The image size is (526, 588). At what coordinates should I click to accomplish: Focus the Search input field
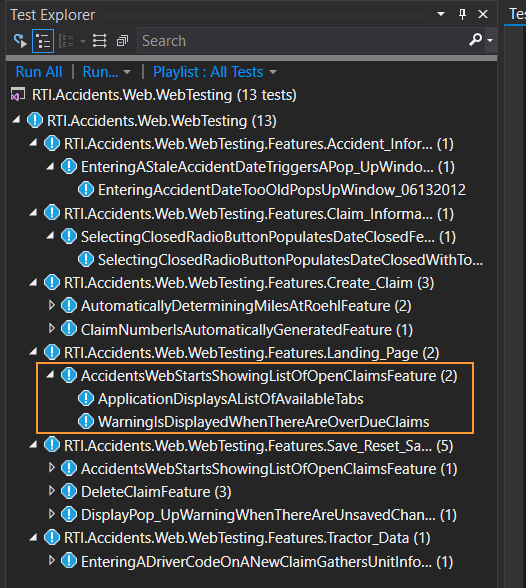tap(303, 40)
